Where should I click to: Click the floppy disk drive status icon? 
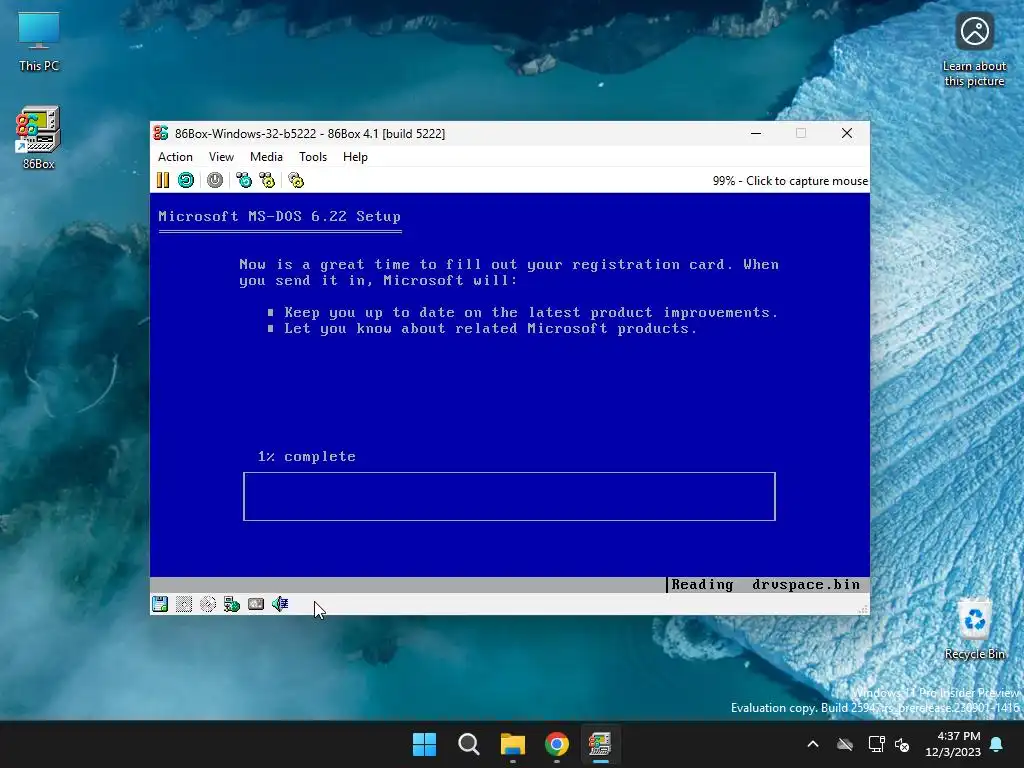(160, 604)
